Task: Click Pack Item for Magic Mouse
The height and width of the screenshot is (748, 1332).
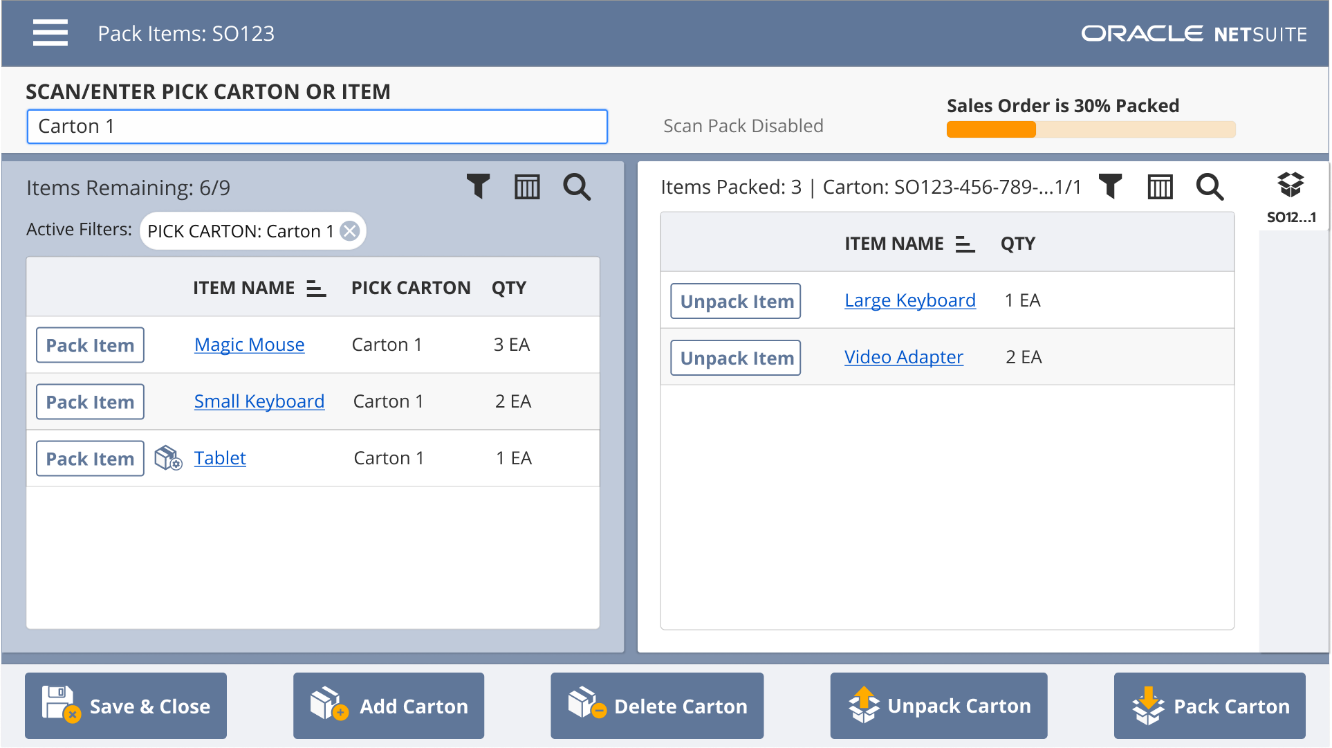Action: click(90, 345)
